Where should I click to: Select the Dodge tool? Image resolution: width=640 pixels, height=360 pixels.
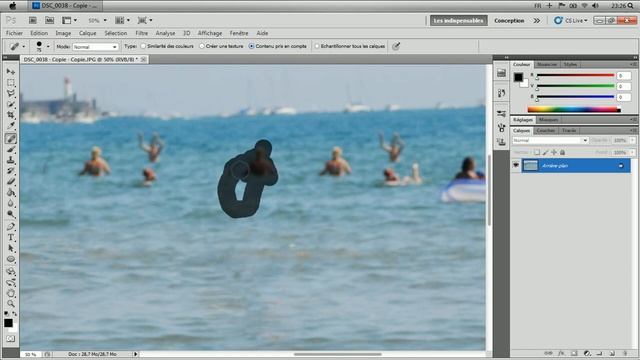tap(11, 215)
